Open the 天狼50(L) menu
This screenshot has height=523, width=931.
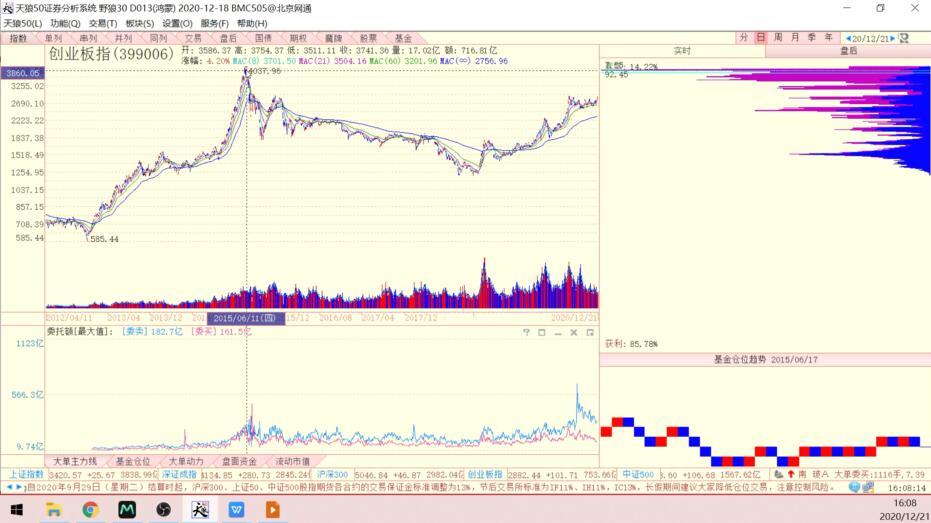point(23,23)
